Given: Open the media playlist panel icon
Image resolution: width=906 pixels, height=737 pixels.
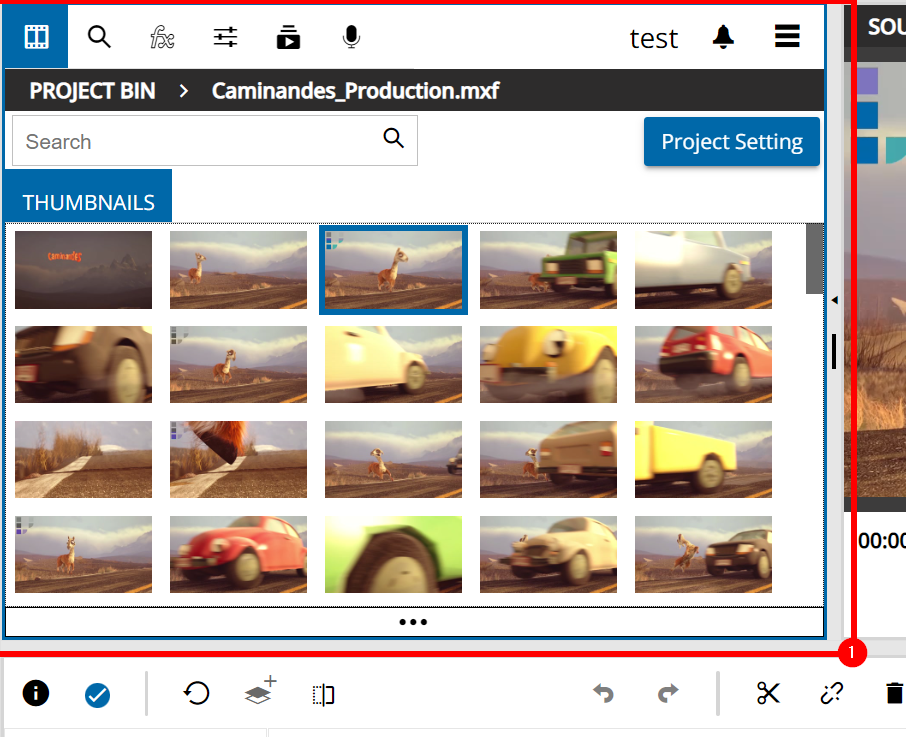Looking at the screenshot, I should point(288,37).
